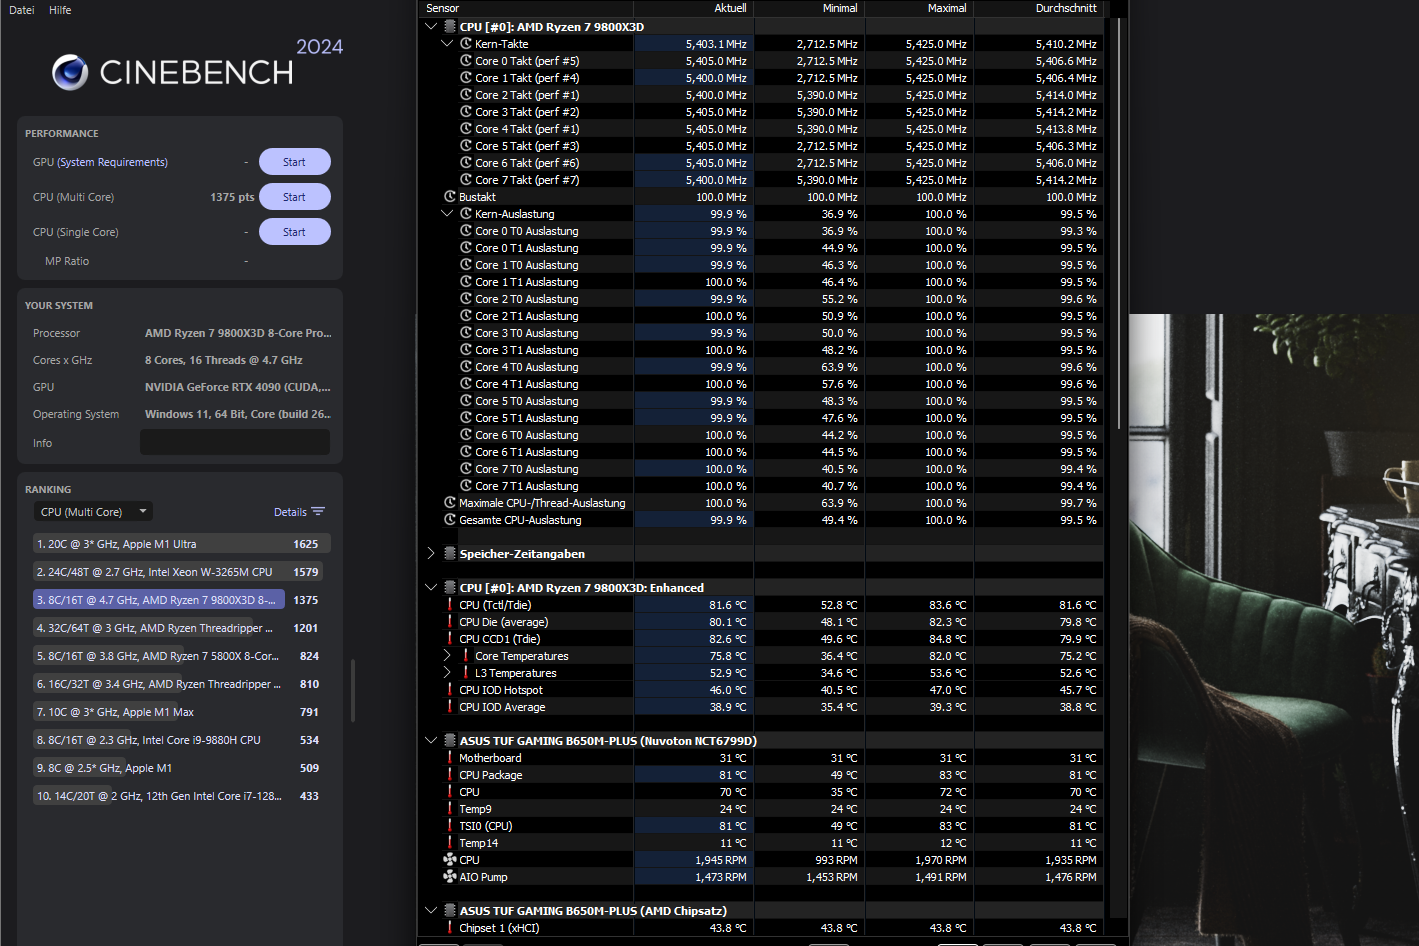Click the chip icon of CPU [#0] header
1419x946 pixels.
coord(450,27)
